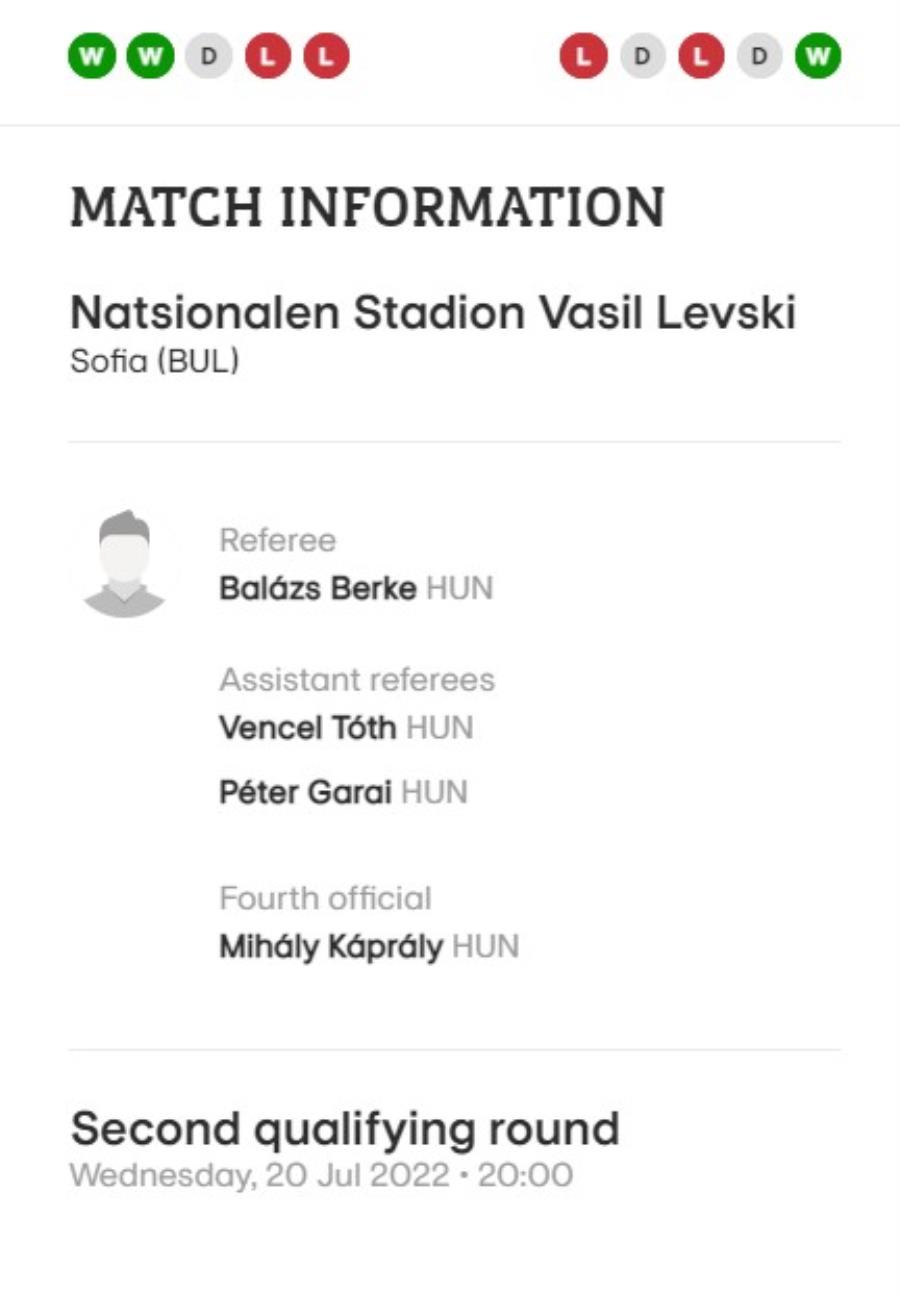Screen dimensions: 900x1295
Task: Click second green W badge in left form row
Action: point(150,56)
